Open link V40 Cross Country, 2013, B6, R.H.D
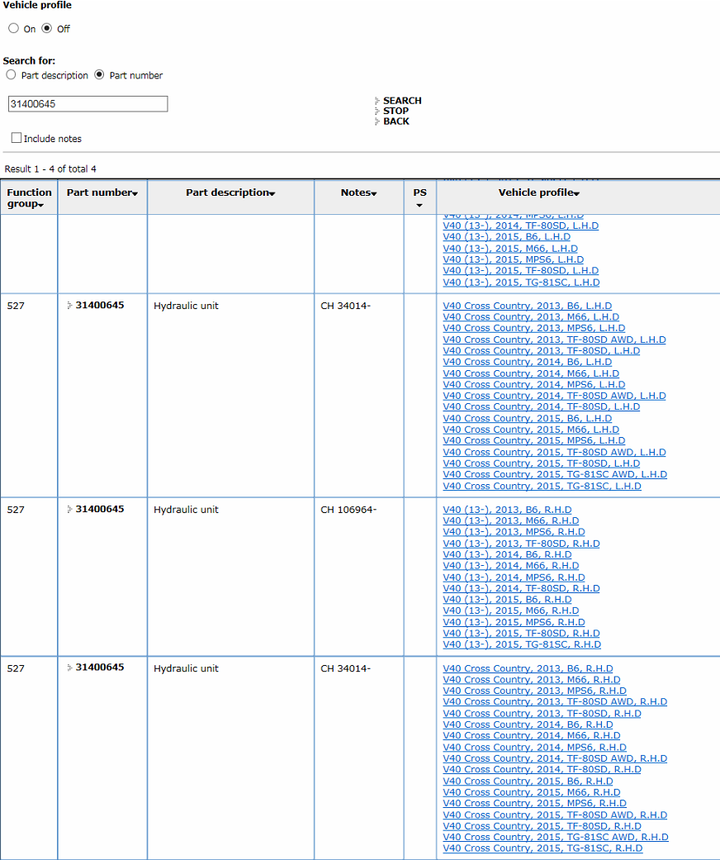The image size is (720, 860). [x=528, y=668]
